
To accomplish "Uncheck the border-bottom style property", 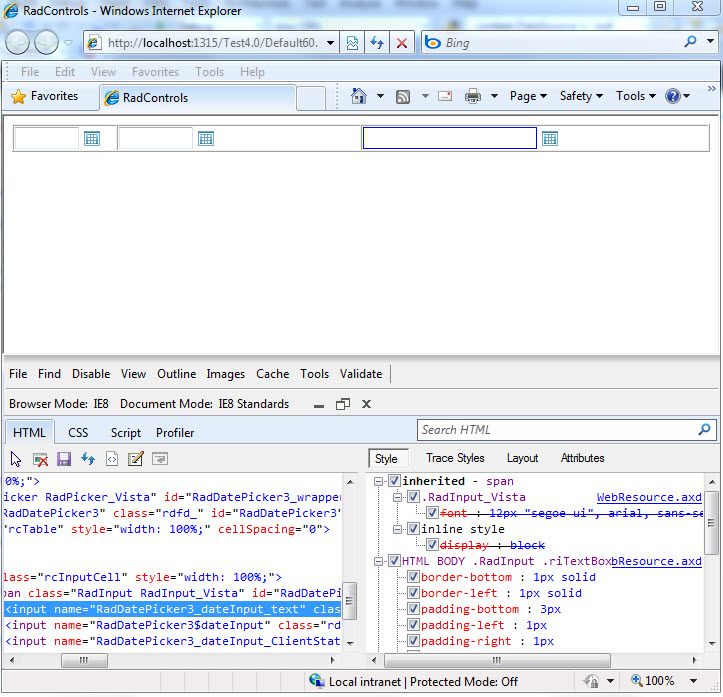I will (x=413, y=577).
